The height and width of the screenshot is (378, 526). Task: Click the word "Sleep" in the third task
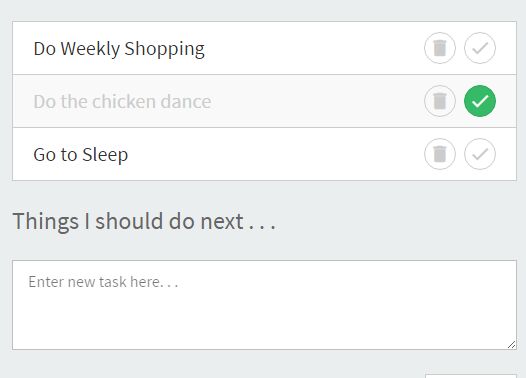coord(105,155)
